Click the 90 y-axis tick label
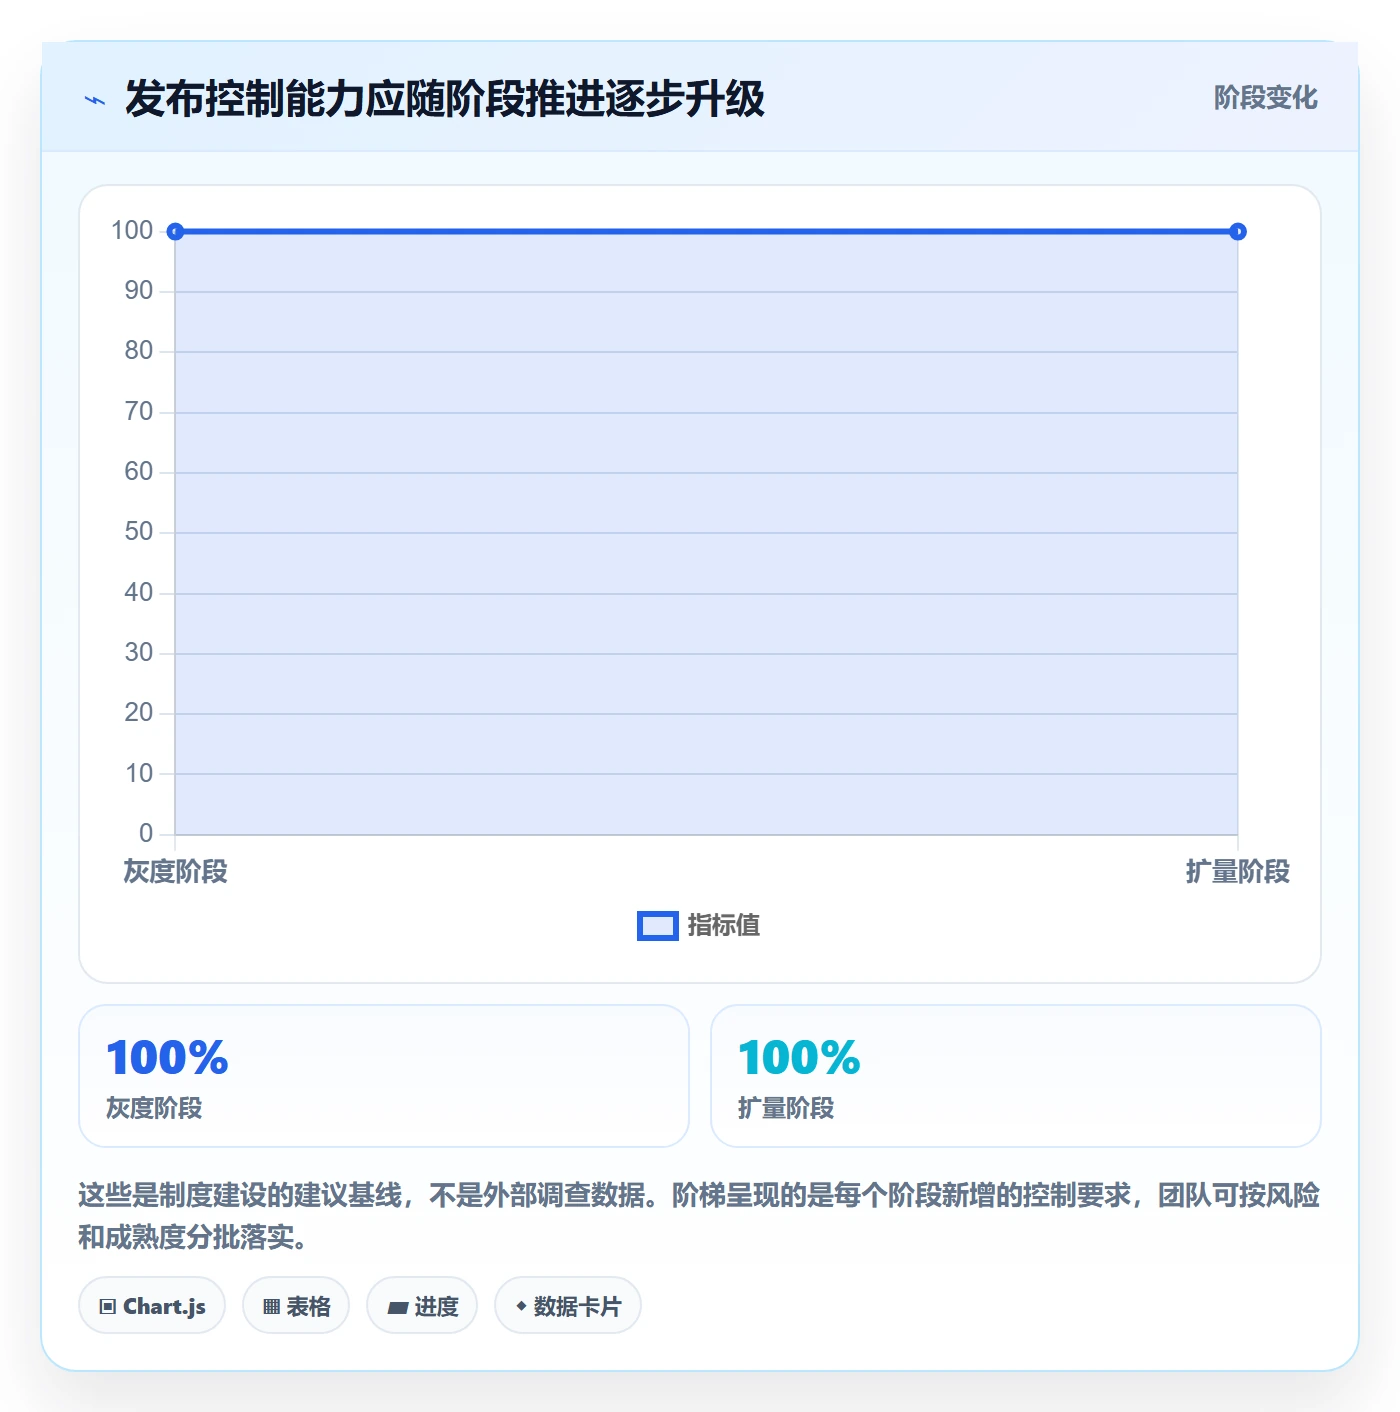The height and width of the screenshot is (1412, 1400). click(x=139, y=291)
